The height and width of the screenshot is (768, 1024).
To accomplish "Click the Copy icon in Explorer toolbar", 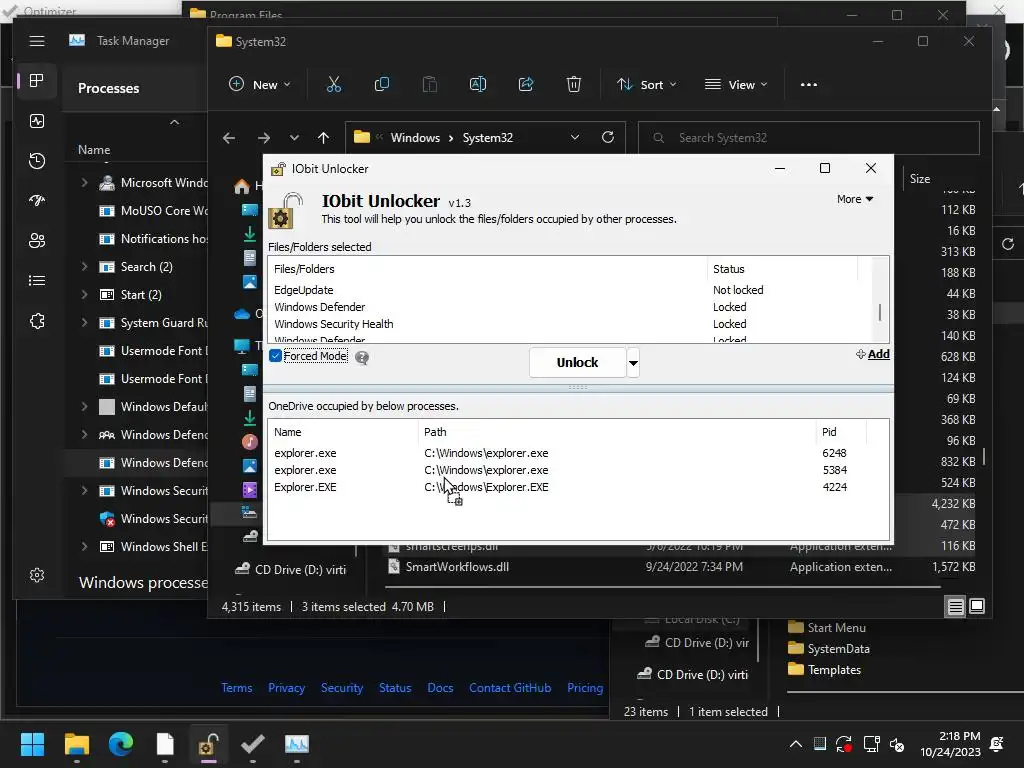I will pos(381,84).
